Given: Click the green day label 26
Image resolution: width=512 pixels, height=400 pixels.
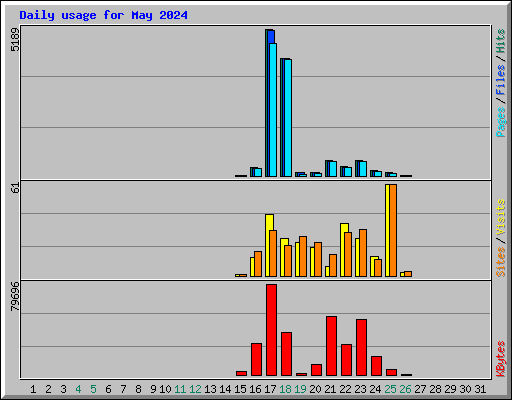Looking at the screenshot, I should [405, 389].
